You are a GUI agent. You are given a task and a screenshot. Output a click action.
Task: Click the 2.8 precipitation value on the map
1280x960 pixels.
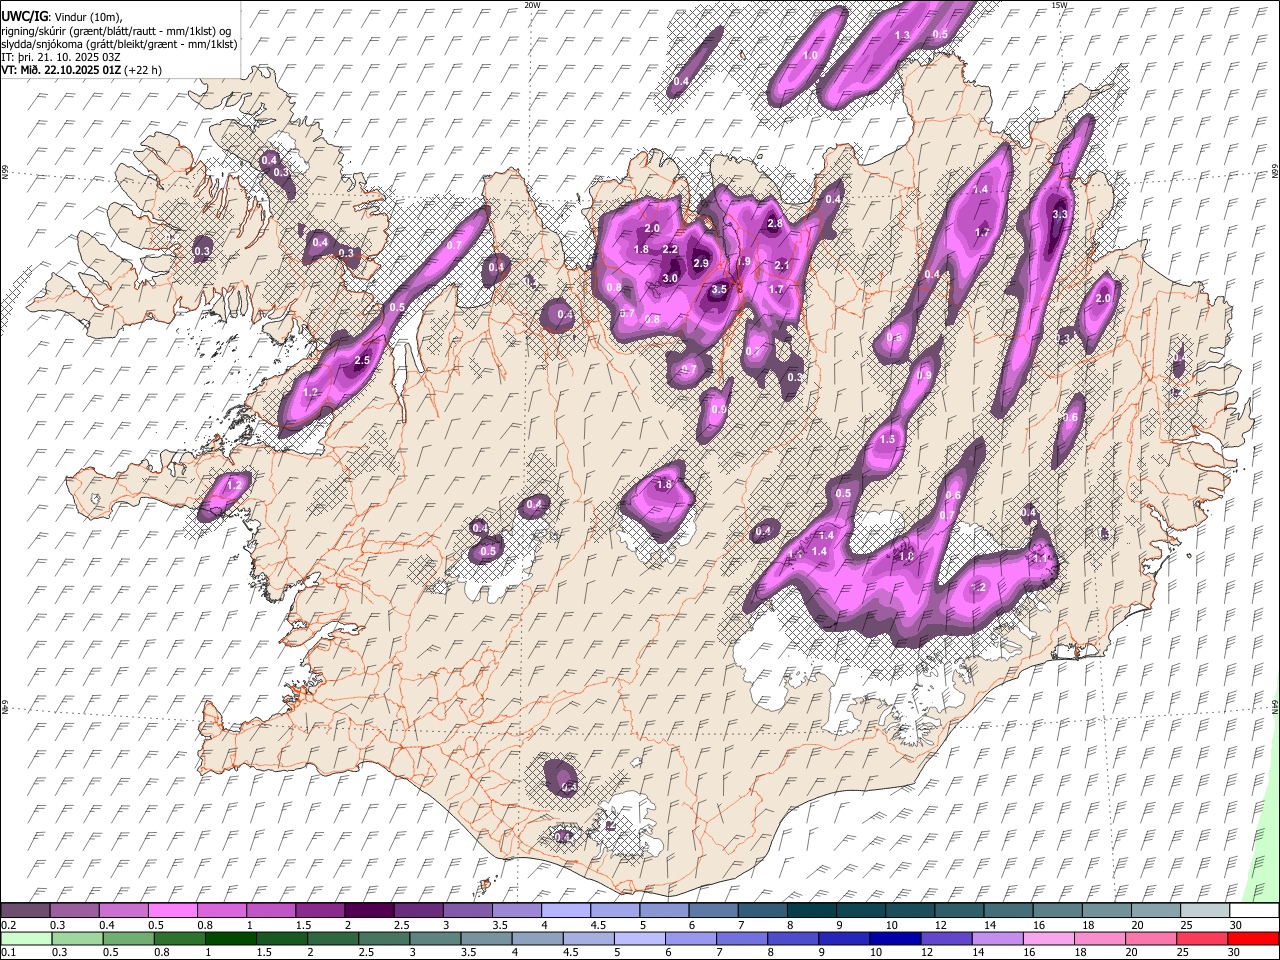[x=774, y=224]
